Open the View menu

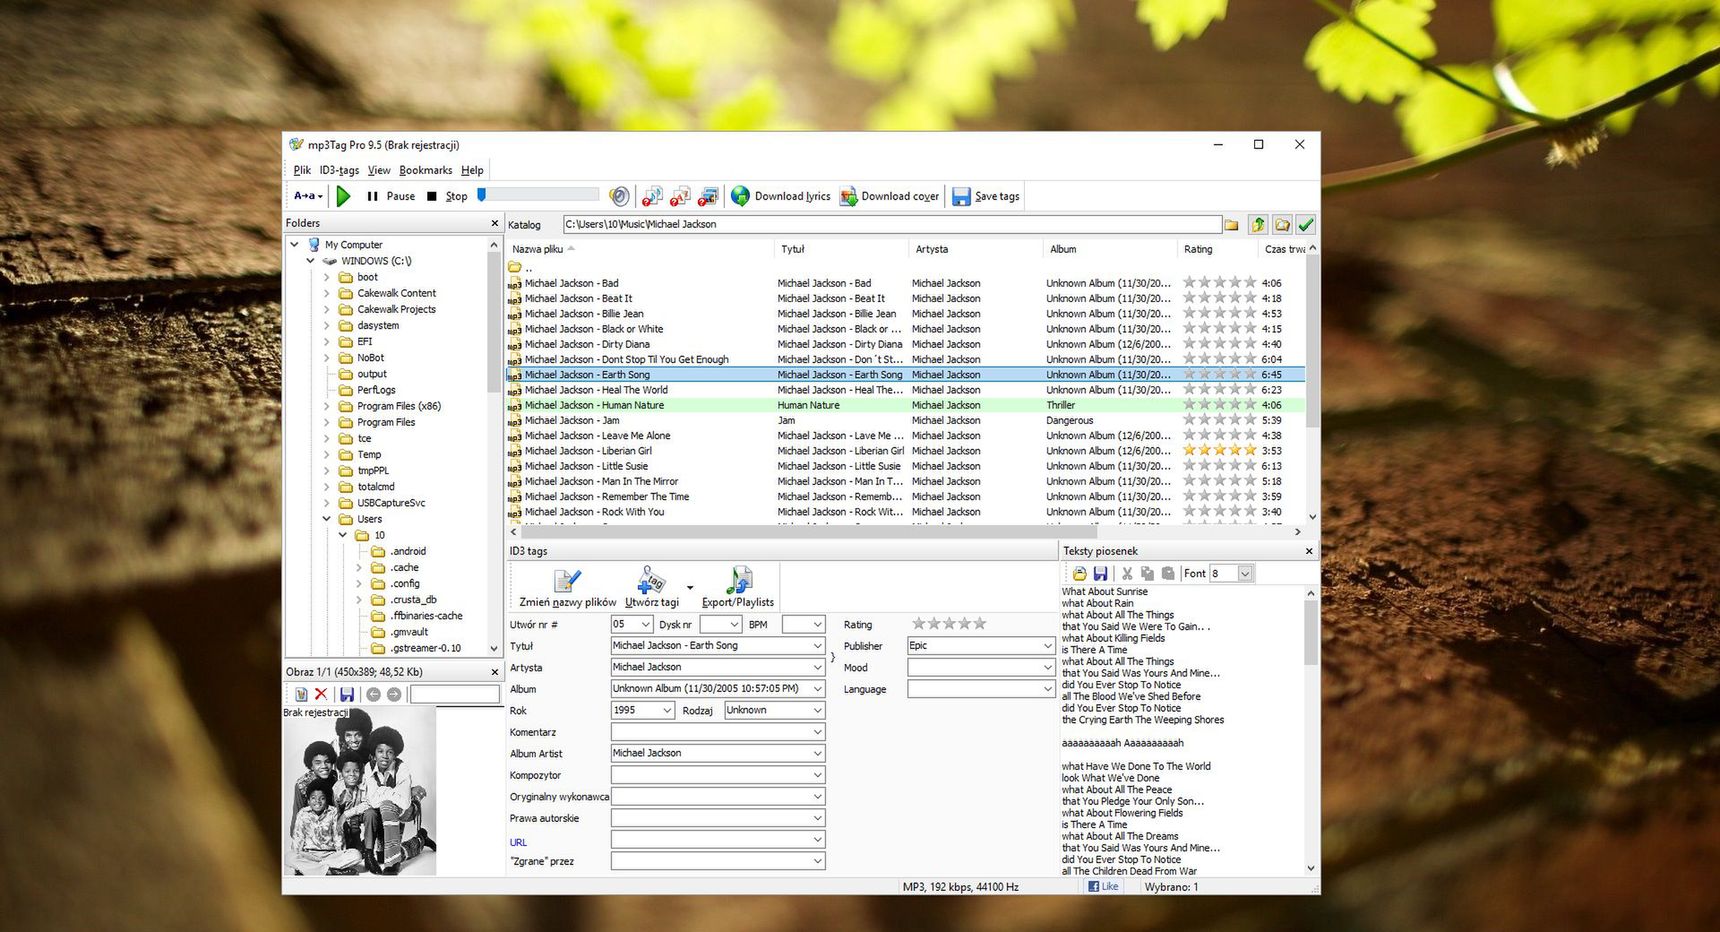379,170
